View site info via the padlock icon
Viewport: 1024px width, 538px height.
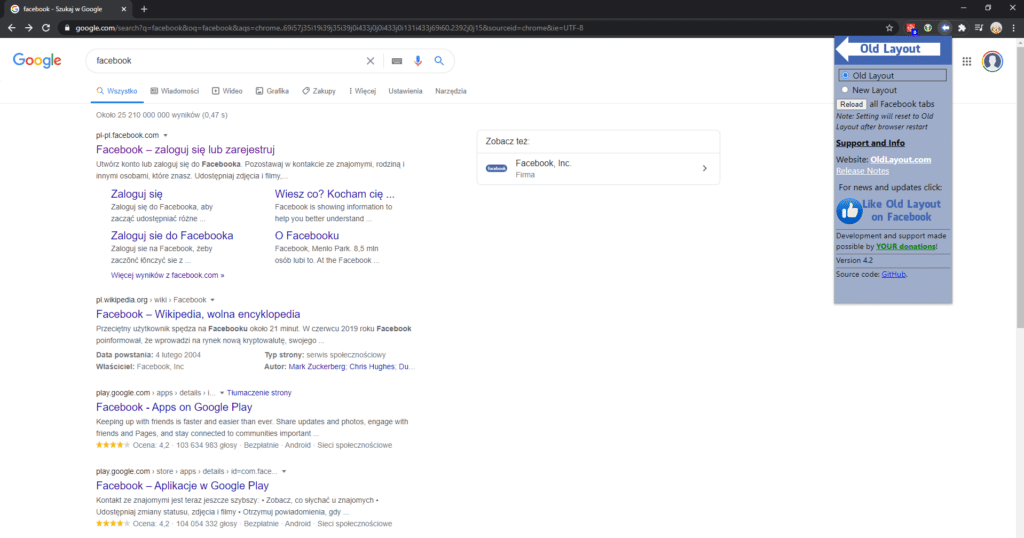(x=66, y=28)
